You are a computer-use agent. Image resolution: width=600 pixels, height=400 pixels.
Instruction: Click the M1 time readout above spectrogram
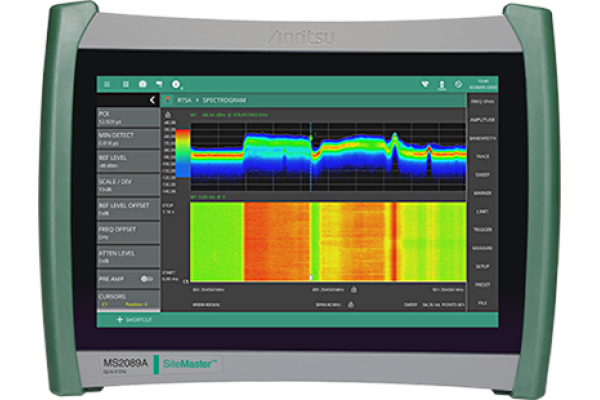click(208, 197)
